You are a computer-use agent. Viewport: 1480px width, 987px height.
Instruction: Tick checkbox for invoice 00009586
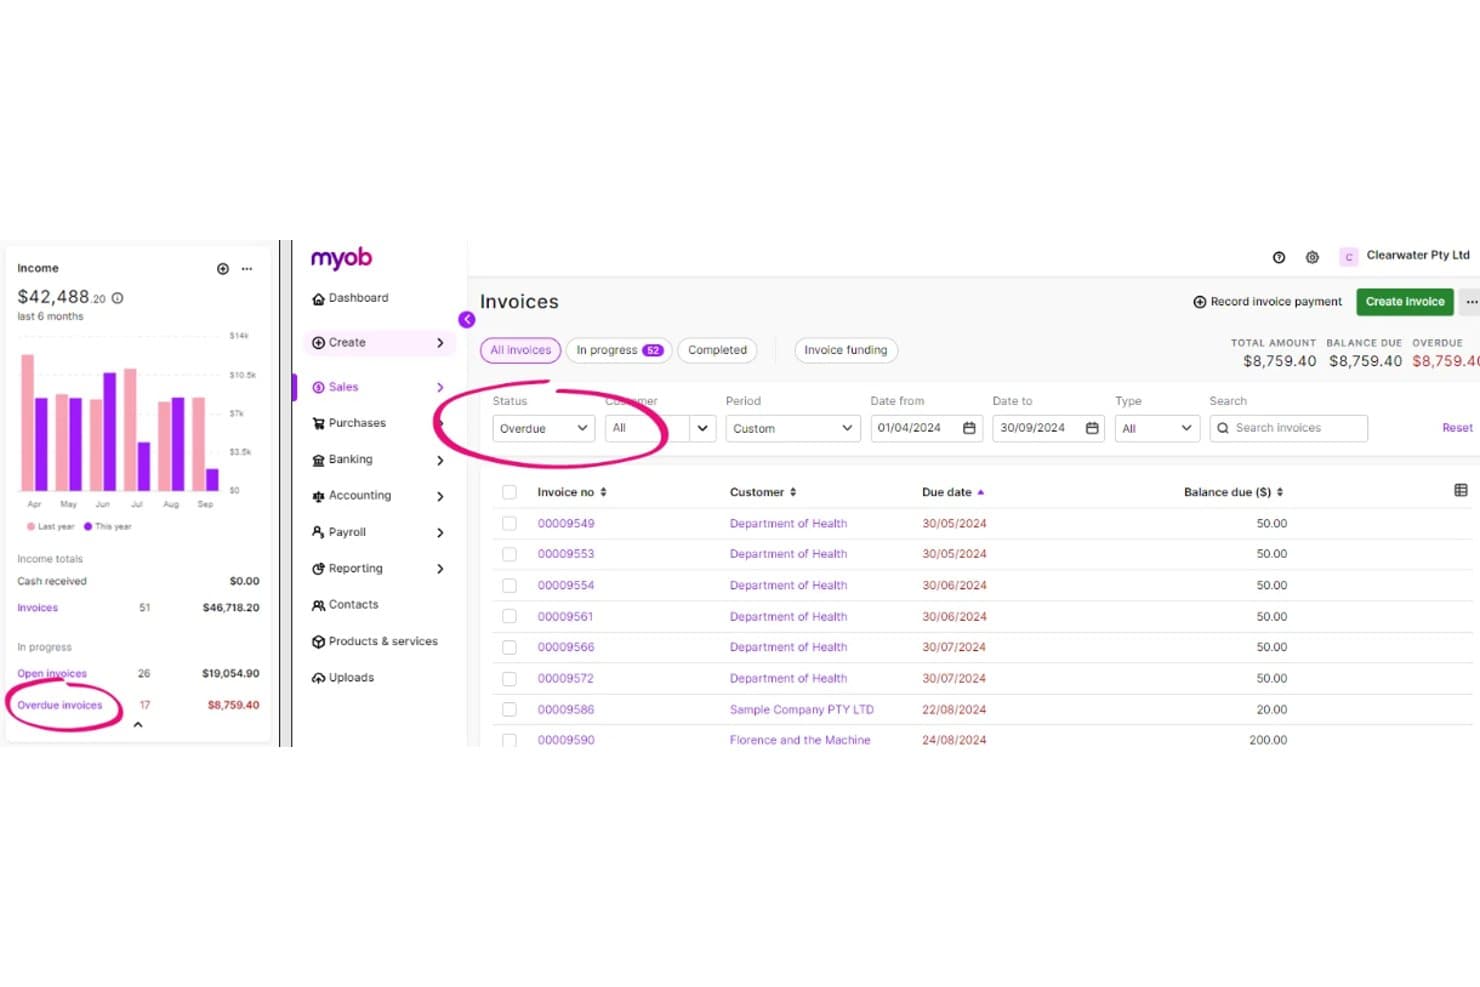click(x=510, y=710)
